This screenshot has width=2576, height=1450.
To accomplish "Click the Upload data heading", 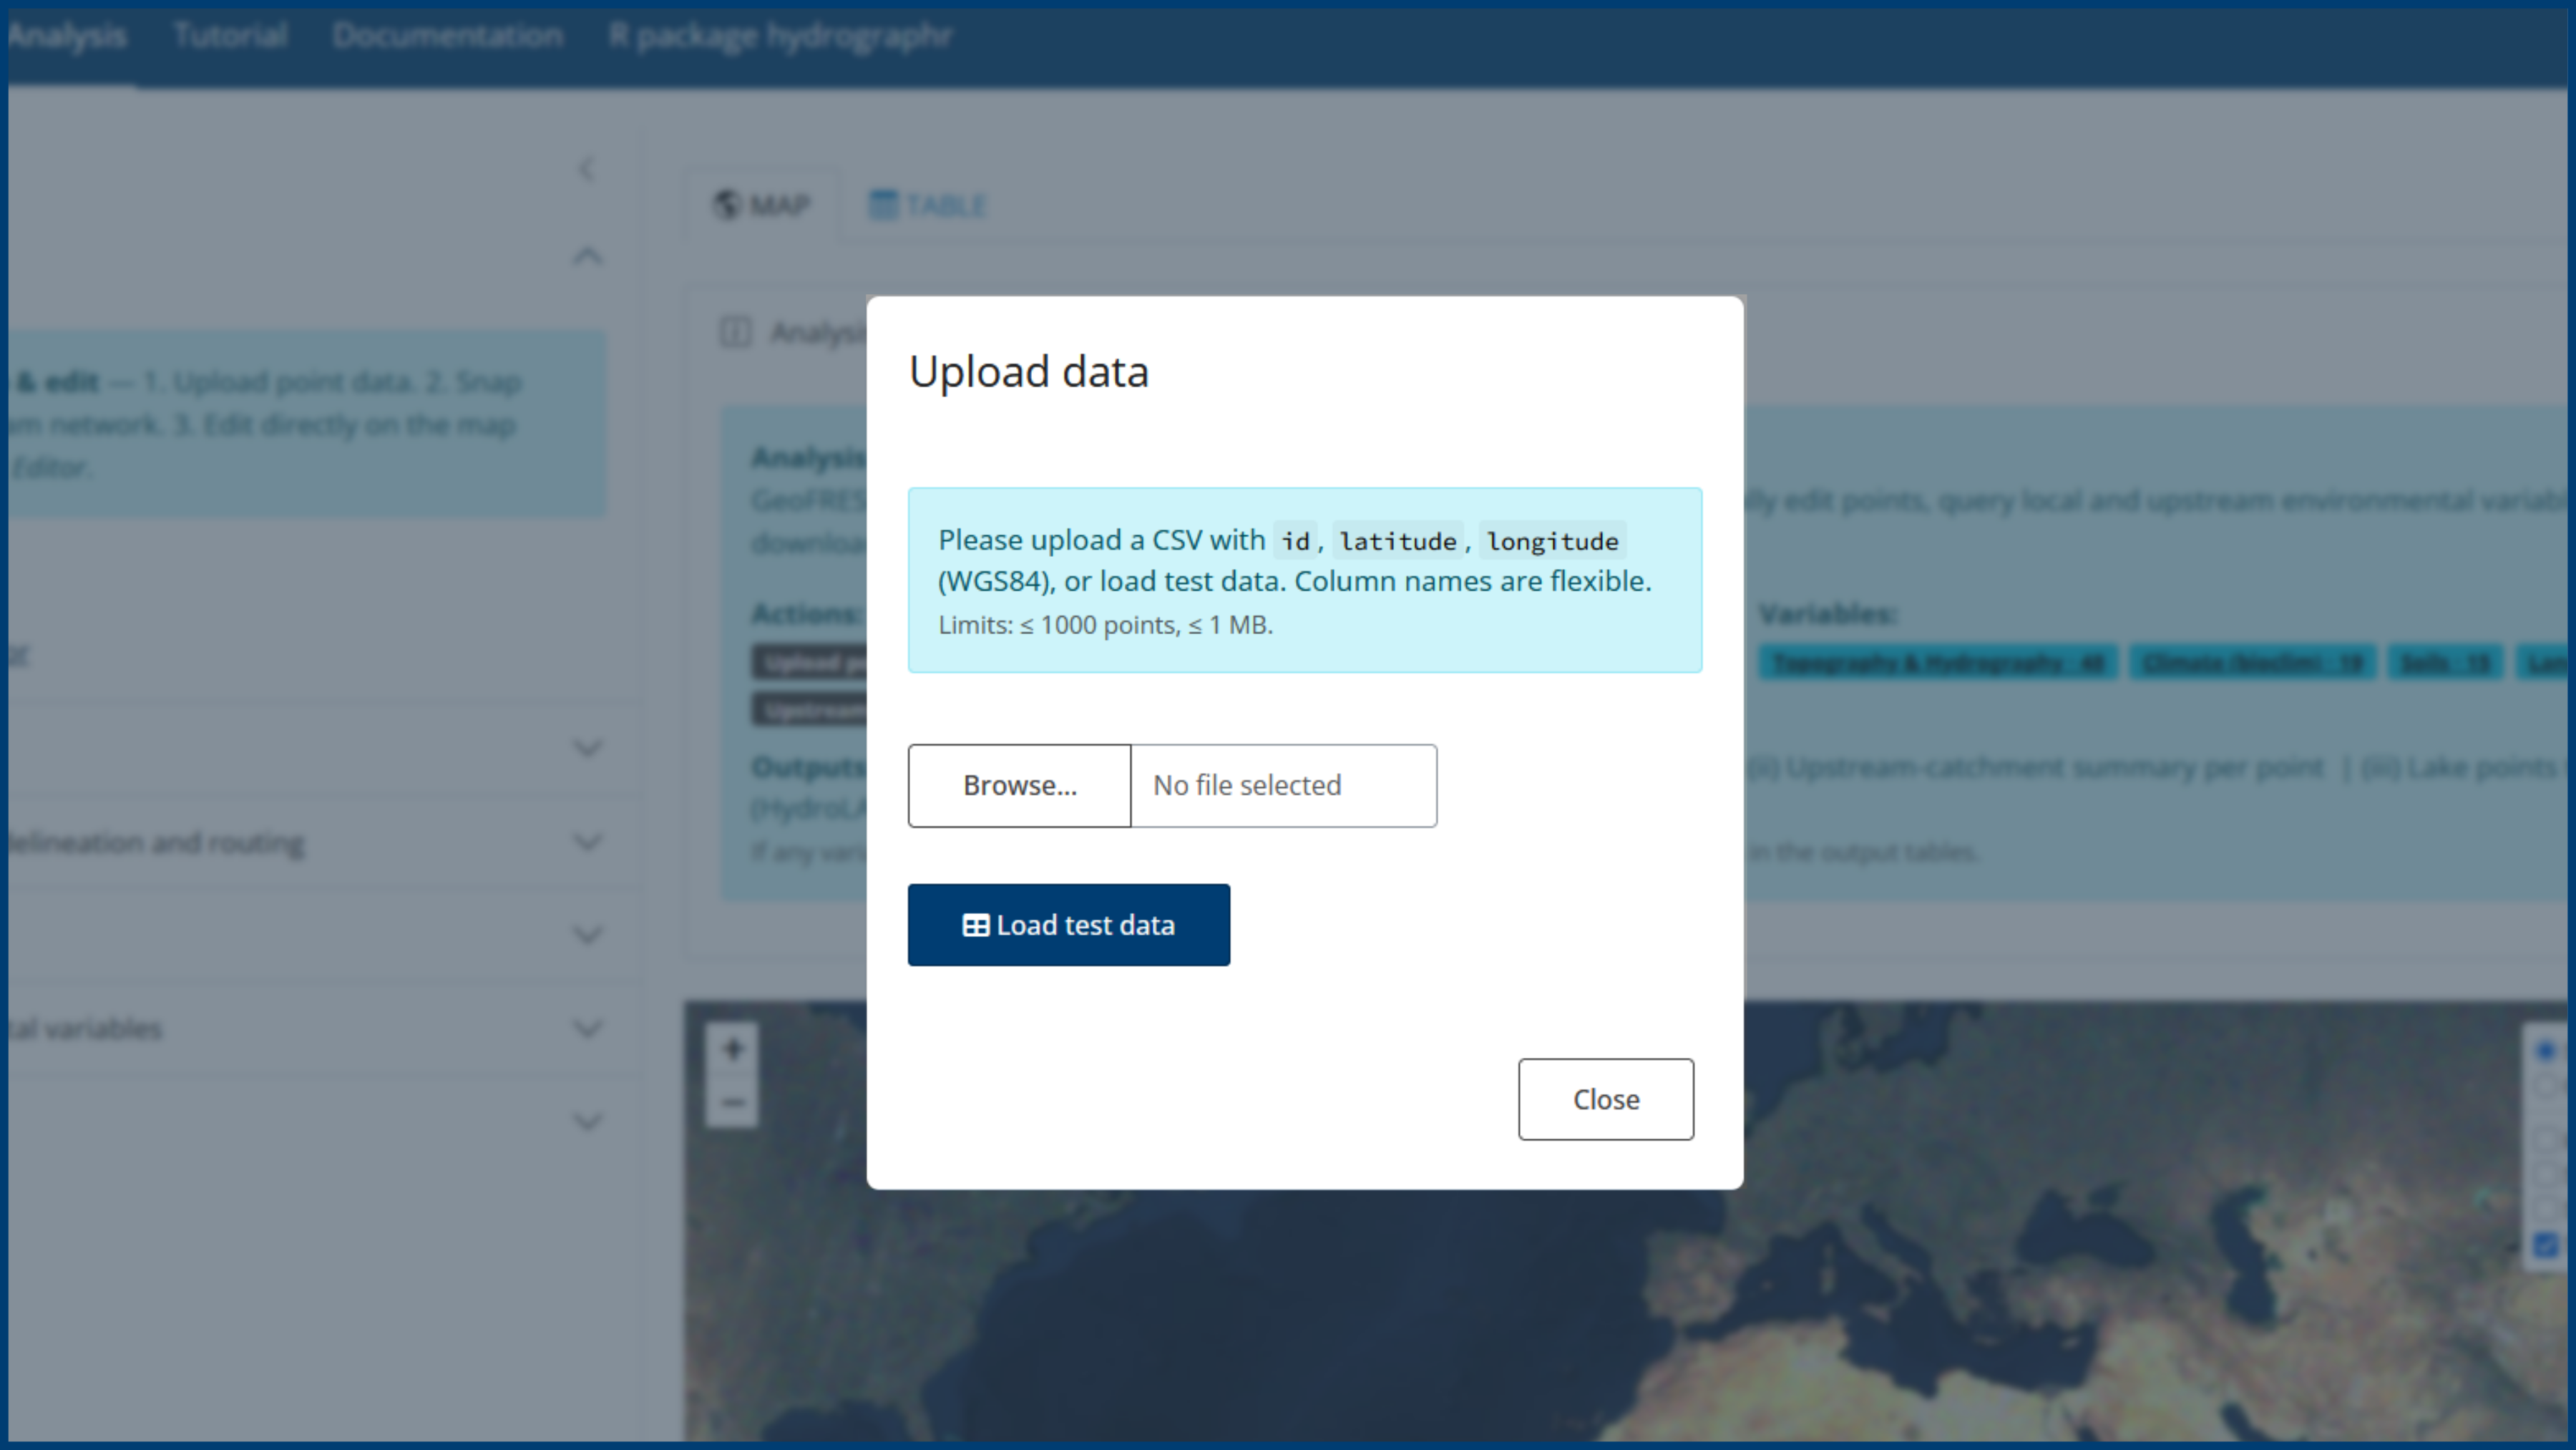I will (1029, 372).
